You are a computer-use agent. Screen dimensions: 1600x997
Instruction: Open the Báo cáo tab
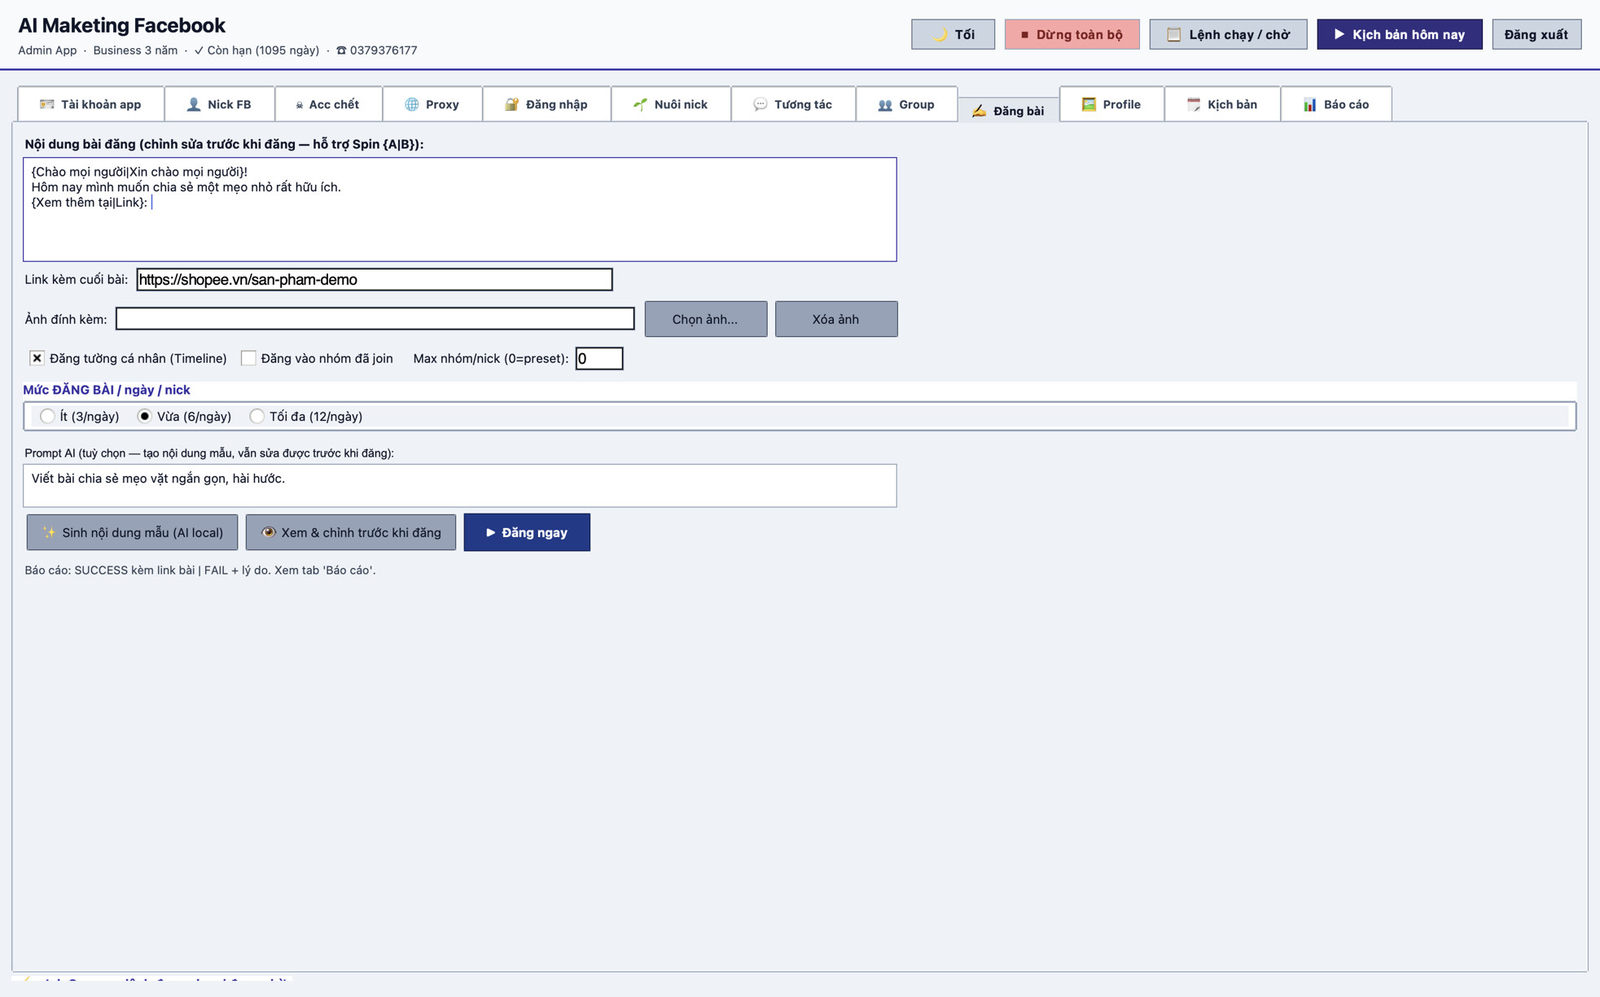(x=1336, y=104)
